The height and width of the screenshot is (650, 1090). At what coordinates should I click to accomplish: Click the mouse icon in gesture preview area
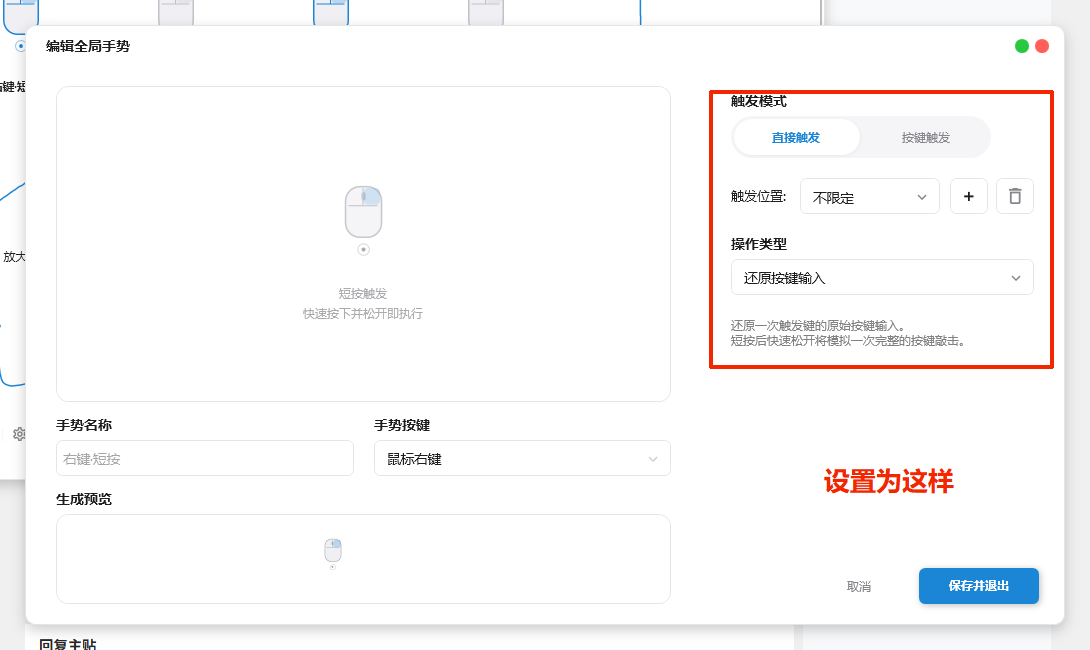tap(364, 212)
